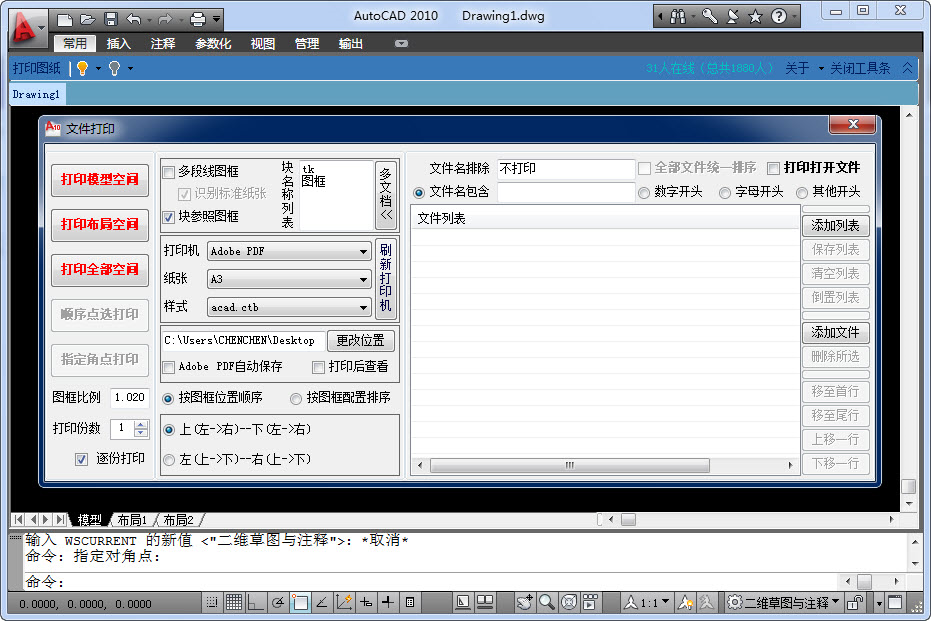Click the 图框比例 1.020 input field
The height and width of the screenshot is (621, 931).
click(129, 397)
